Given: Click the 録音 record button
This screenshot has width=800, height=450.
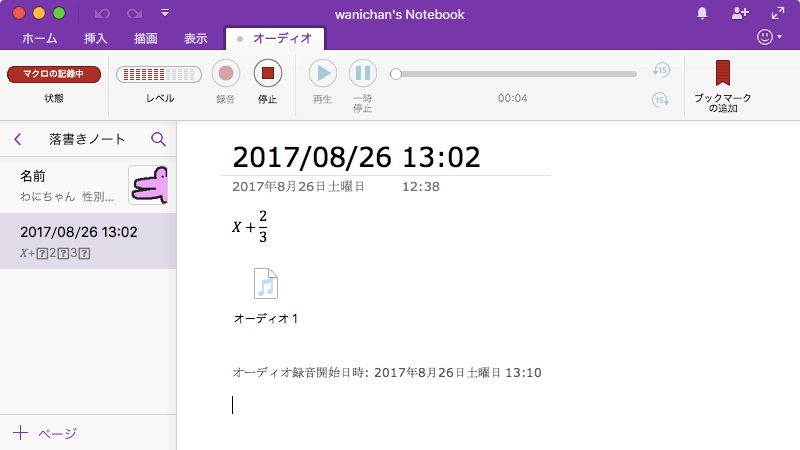Looking at the screenshot, I should 226,73.
